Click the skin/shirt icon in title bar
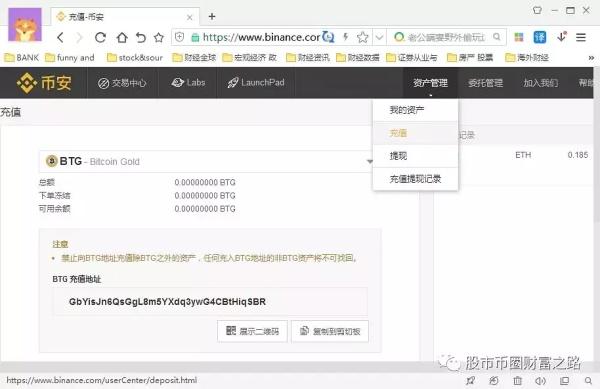 [537, 10]
